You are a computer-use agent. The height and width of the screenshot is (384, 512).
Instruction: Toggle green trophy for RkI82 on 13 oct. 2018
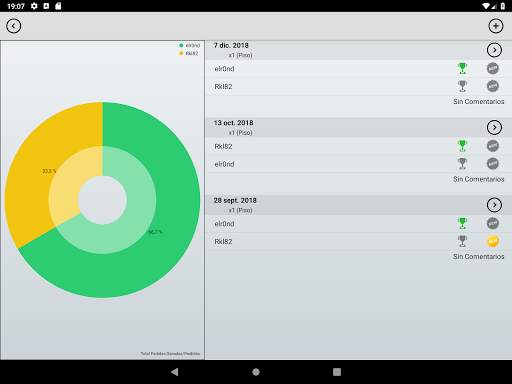[462, 146]
